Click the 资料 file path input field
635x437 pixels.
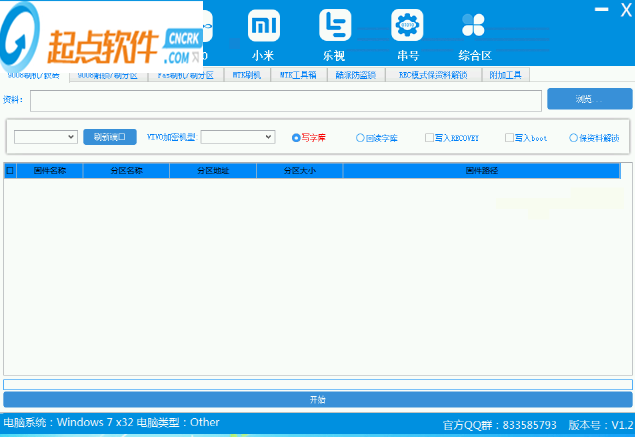(x=286, y=101)
